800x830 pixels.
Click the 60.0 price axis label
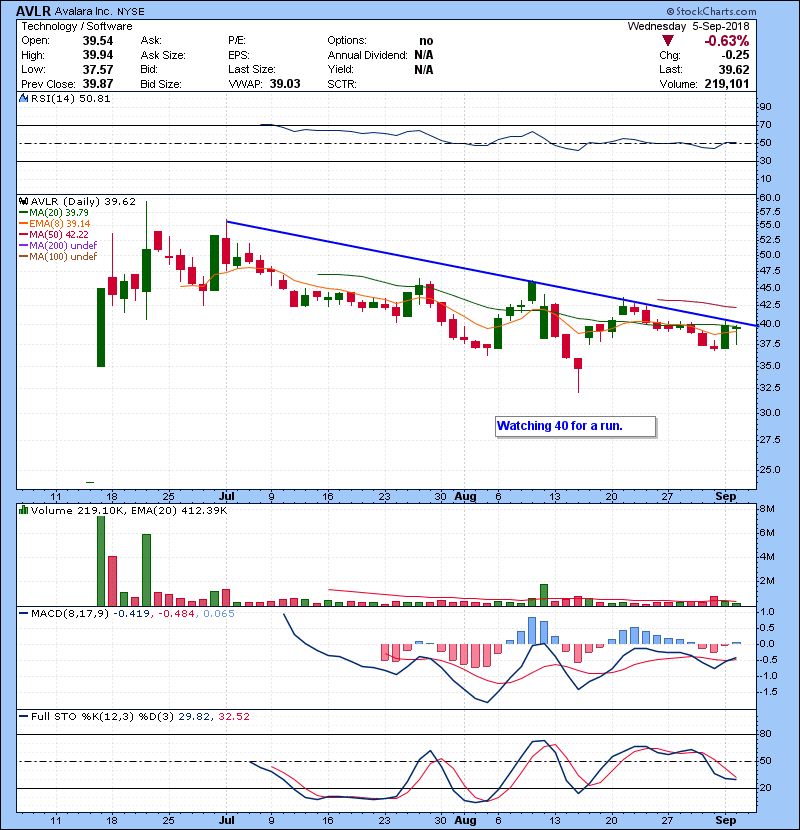770,198
